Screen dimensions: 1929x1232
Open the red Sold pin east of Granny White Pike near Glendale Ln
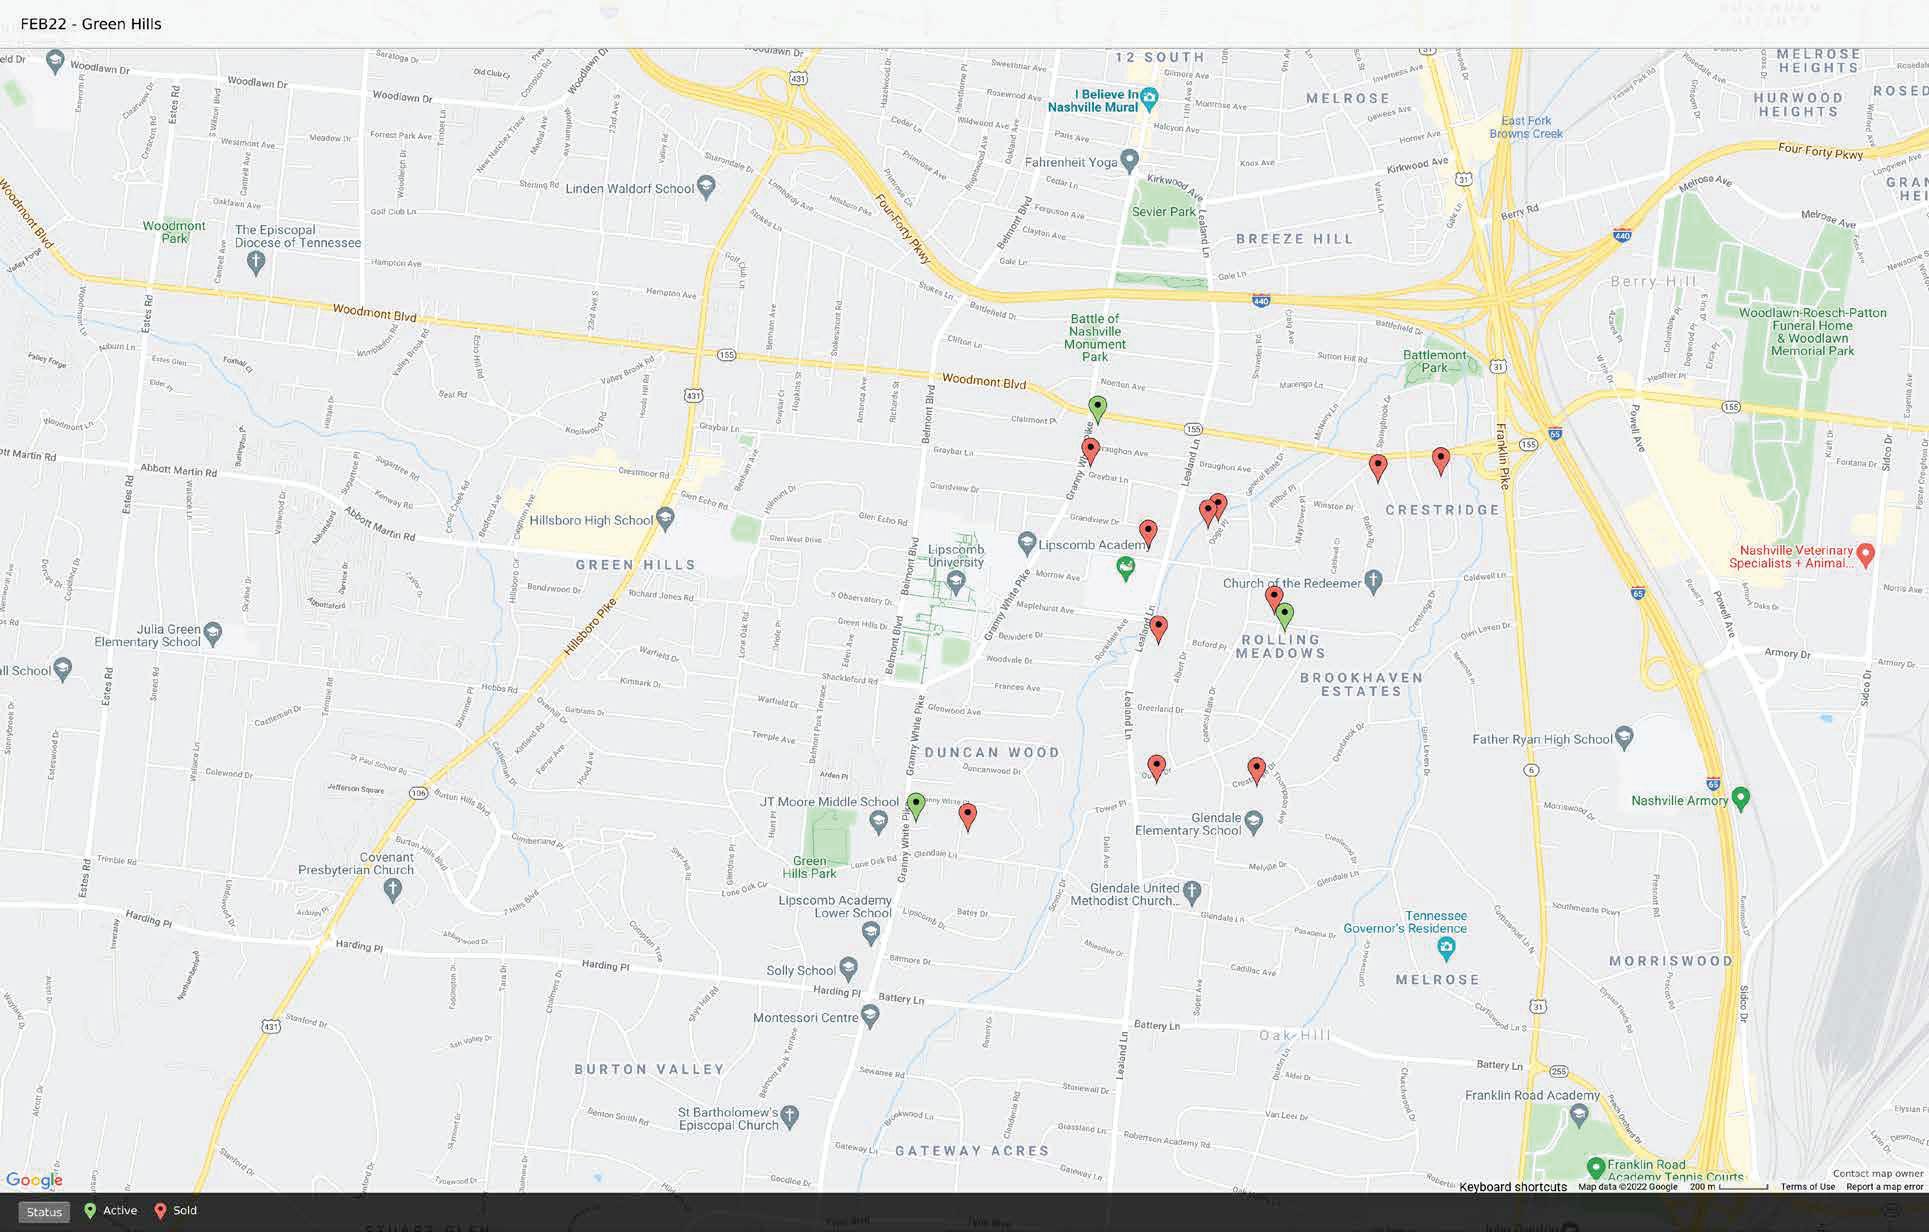click(967, 816)
